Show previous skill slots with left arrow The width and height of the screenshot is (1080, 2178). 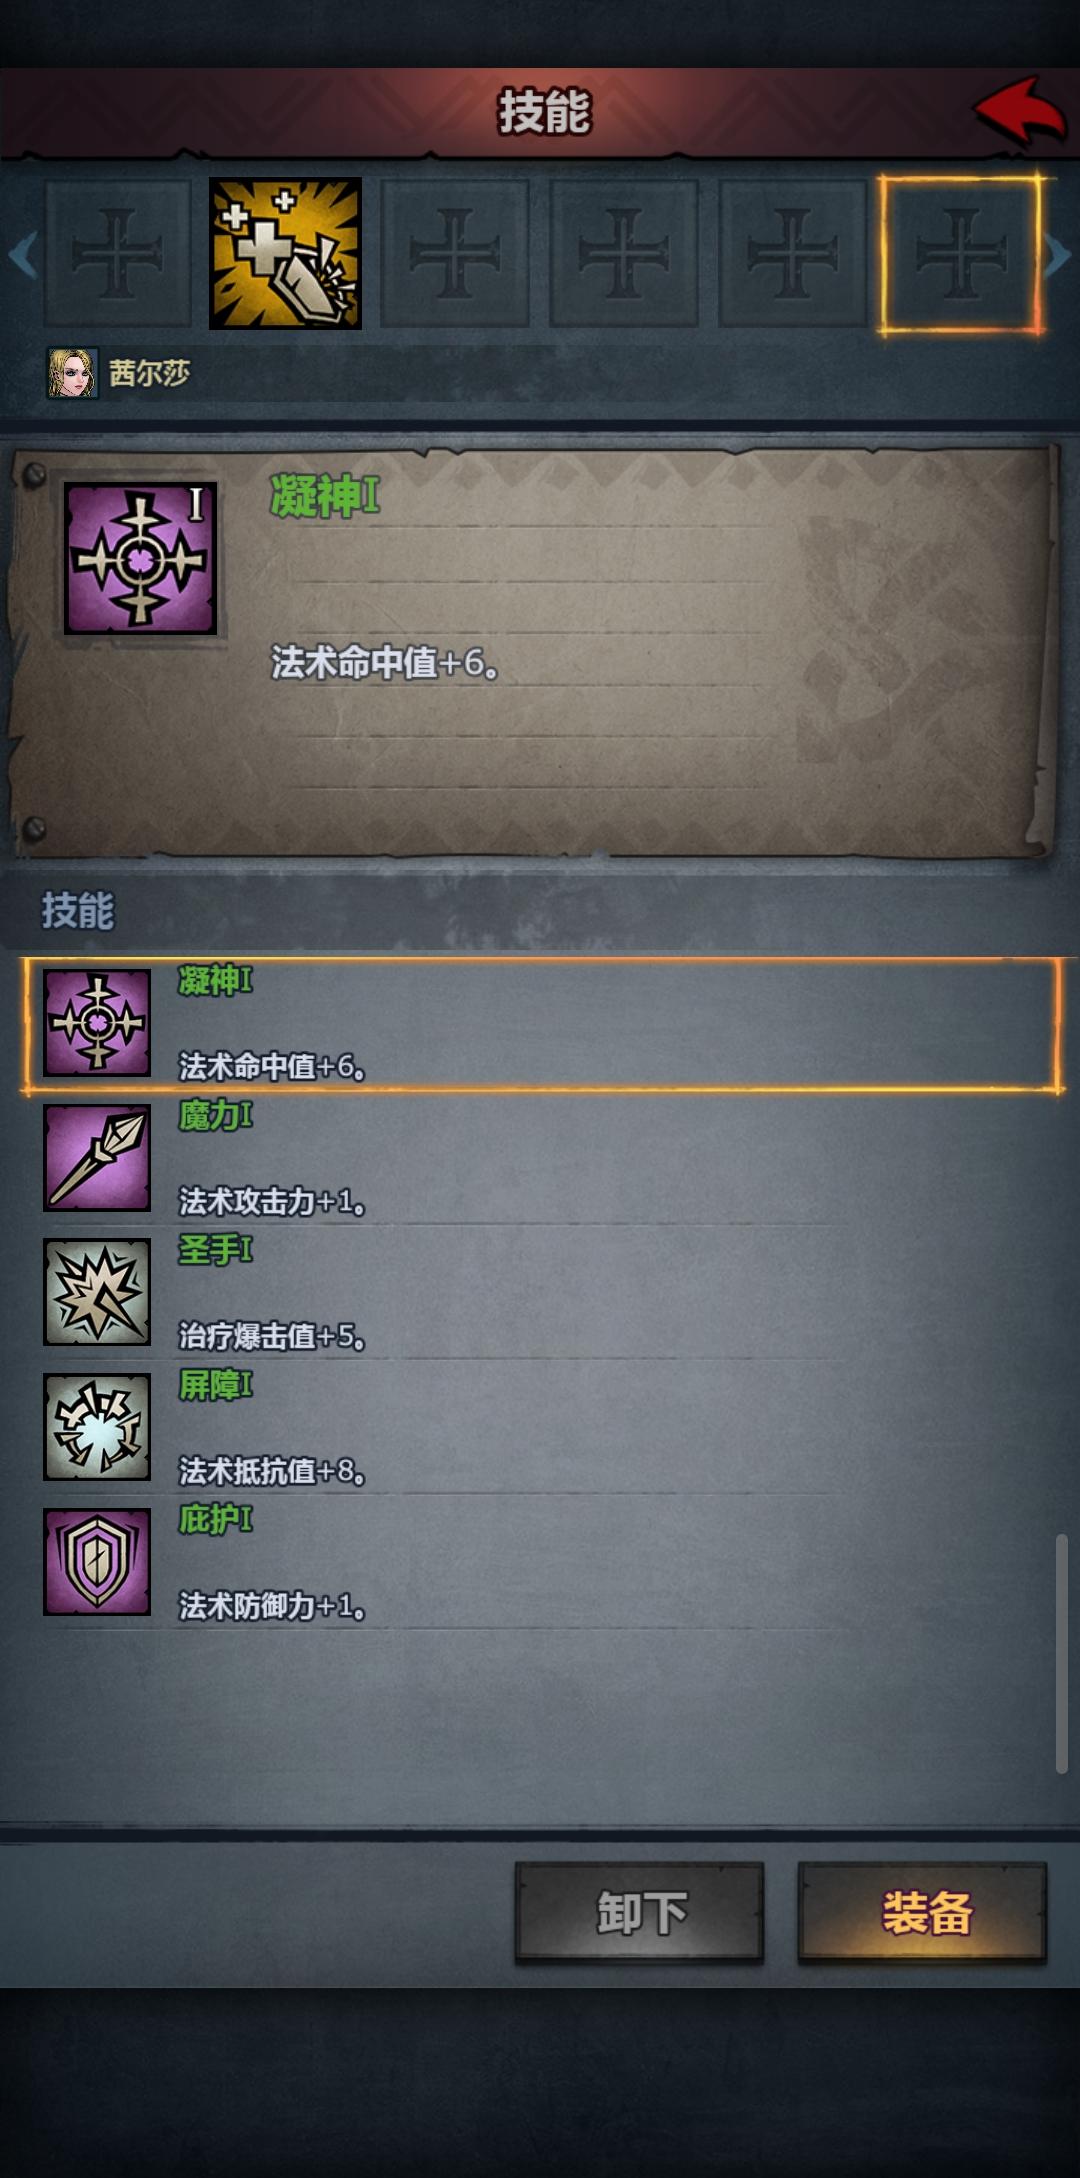[22, 254]
